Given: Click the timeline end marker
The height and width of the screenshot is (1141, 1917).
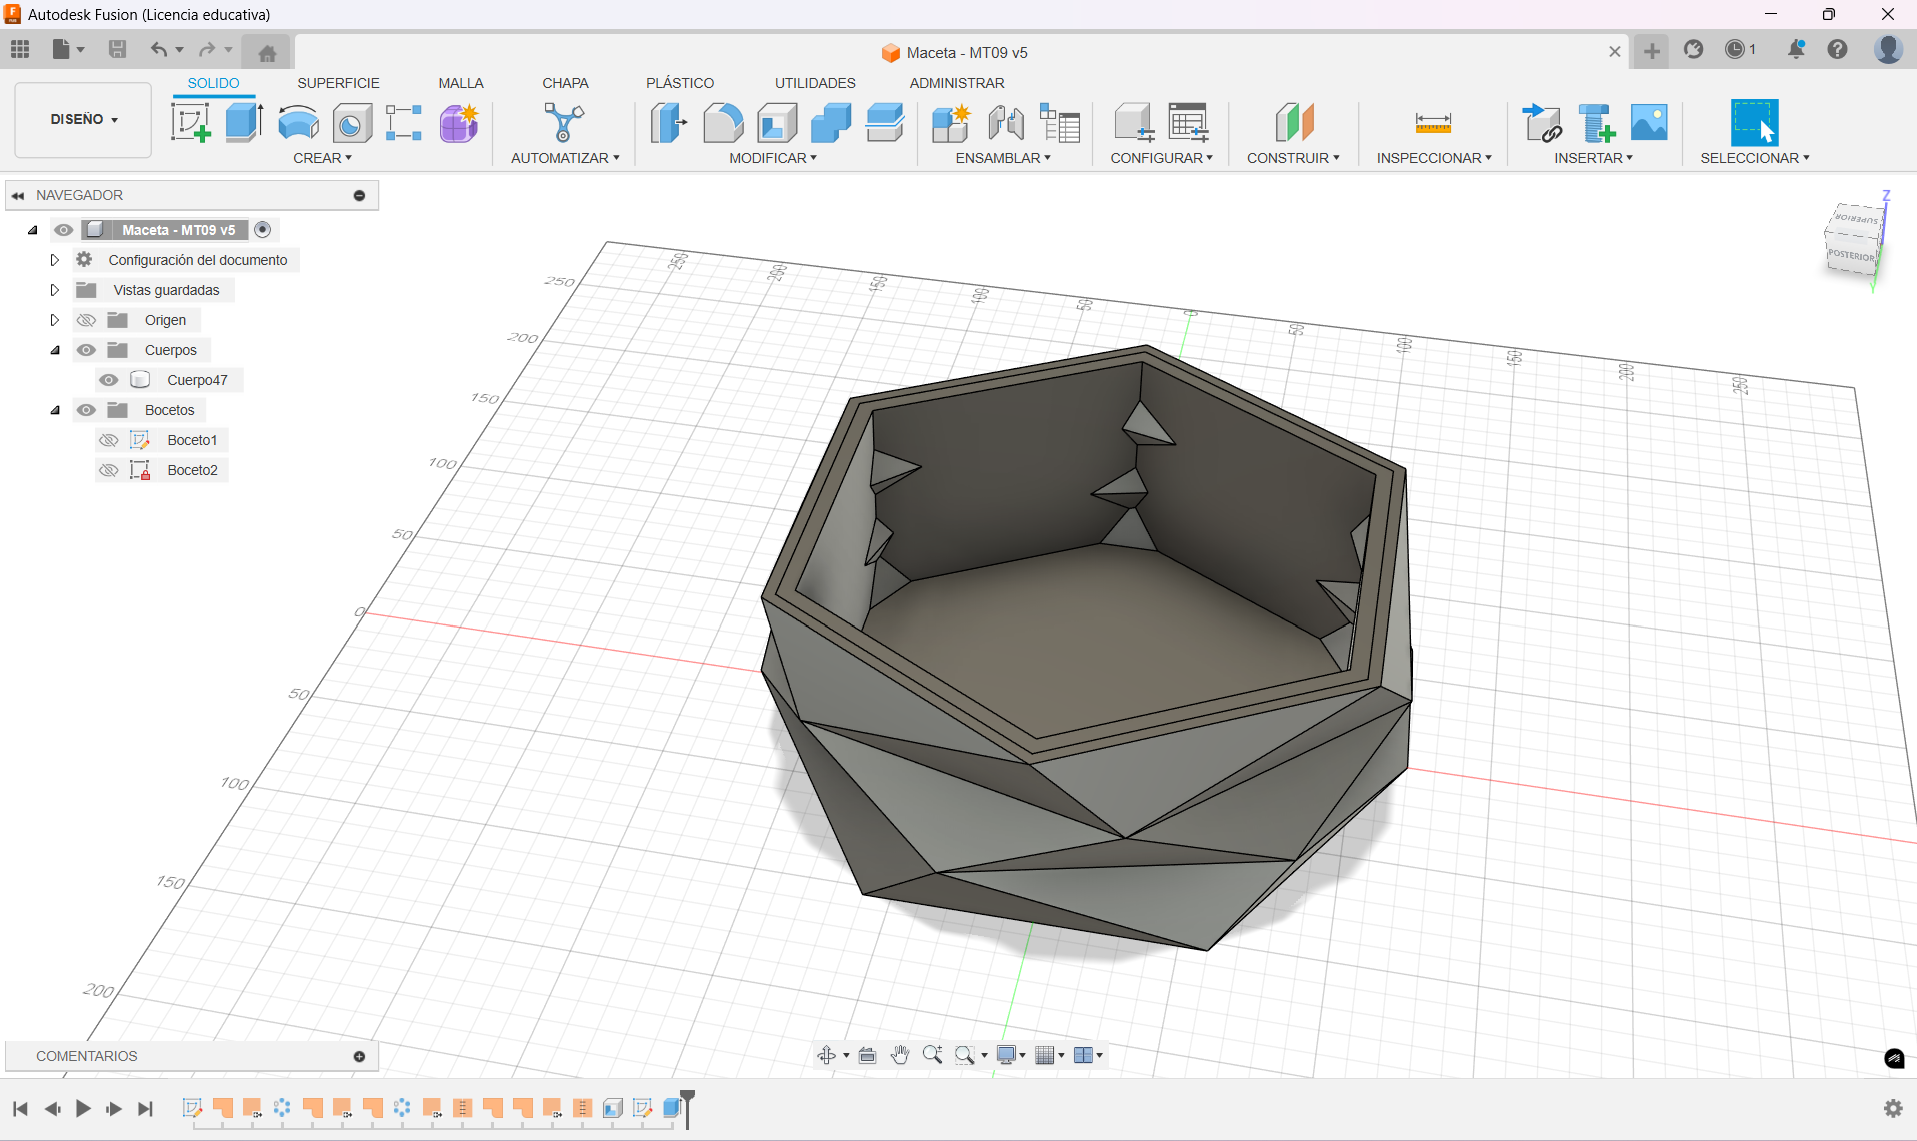Looking at the screenshot, I should [x=687, y=1107].
